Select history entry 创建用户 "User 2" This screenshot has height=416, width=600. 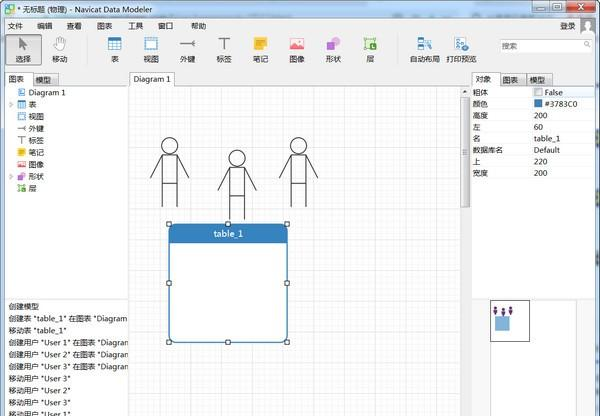coord(68,354)
